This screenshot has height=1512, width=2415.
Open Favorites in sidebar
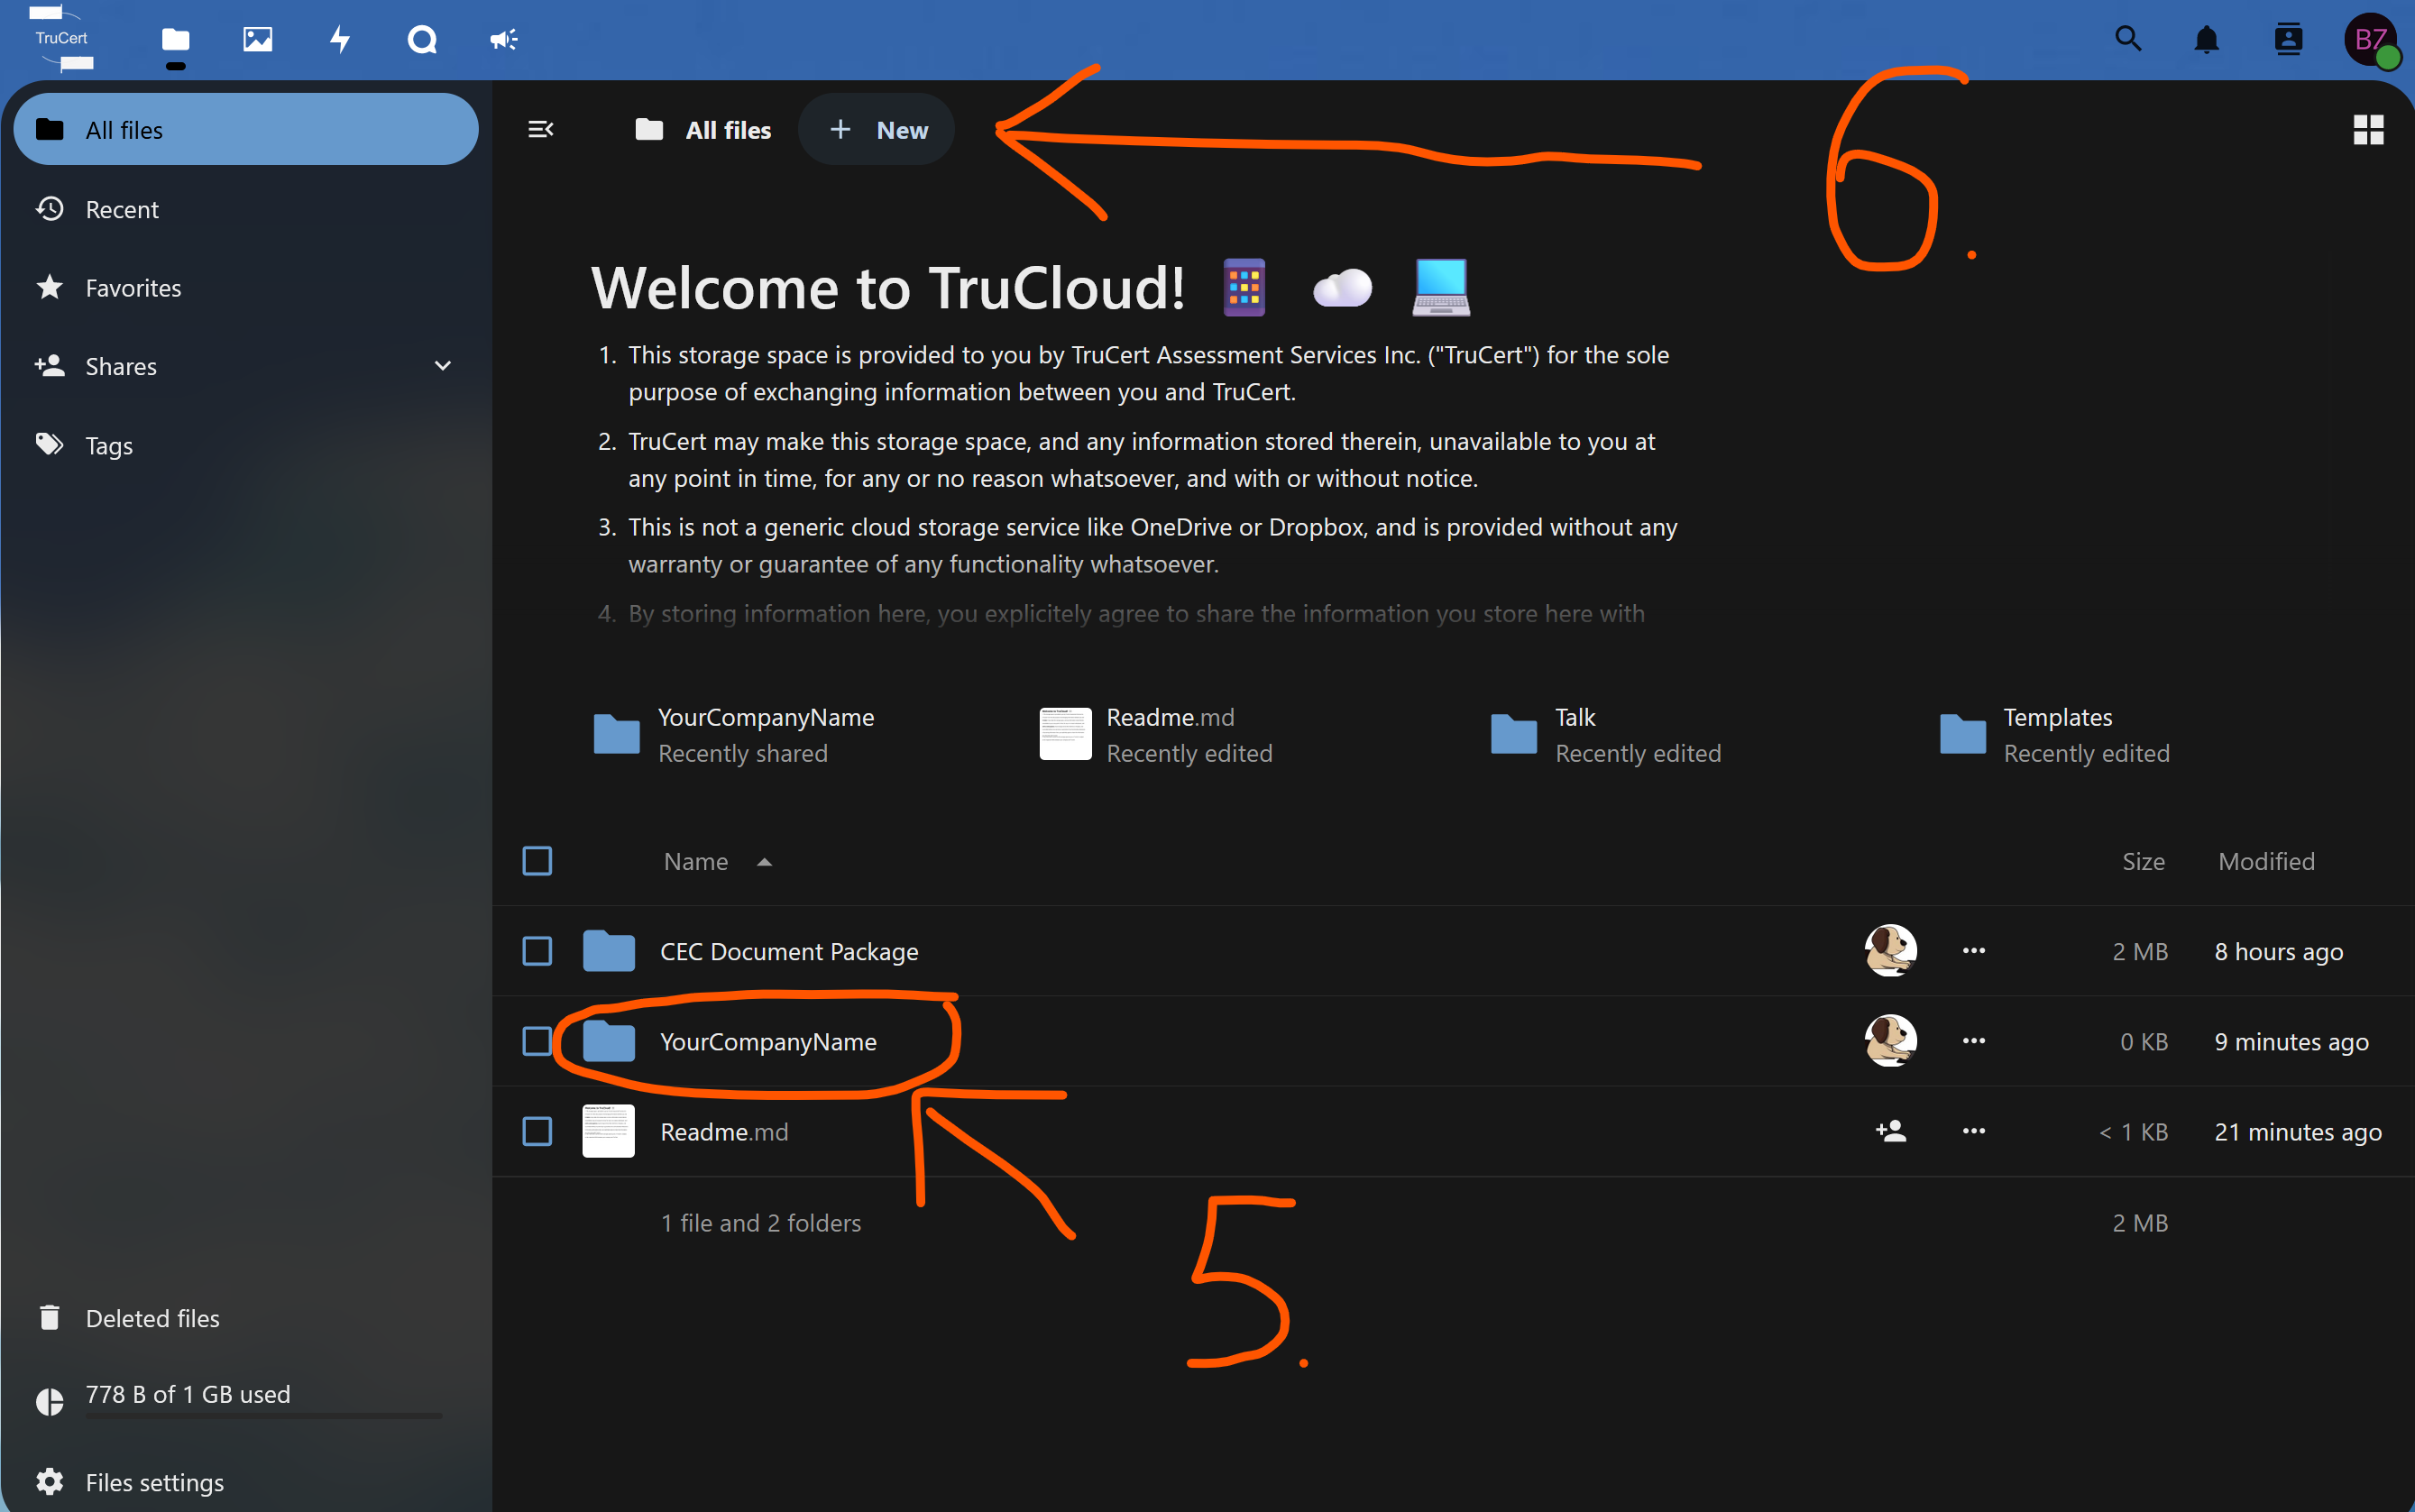tap(245, 288)
